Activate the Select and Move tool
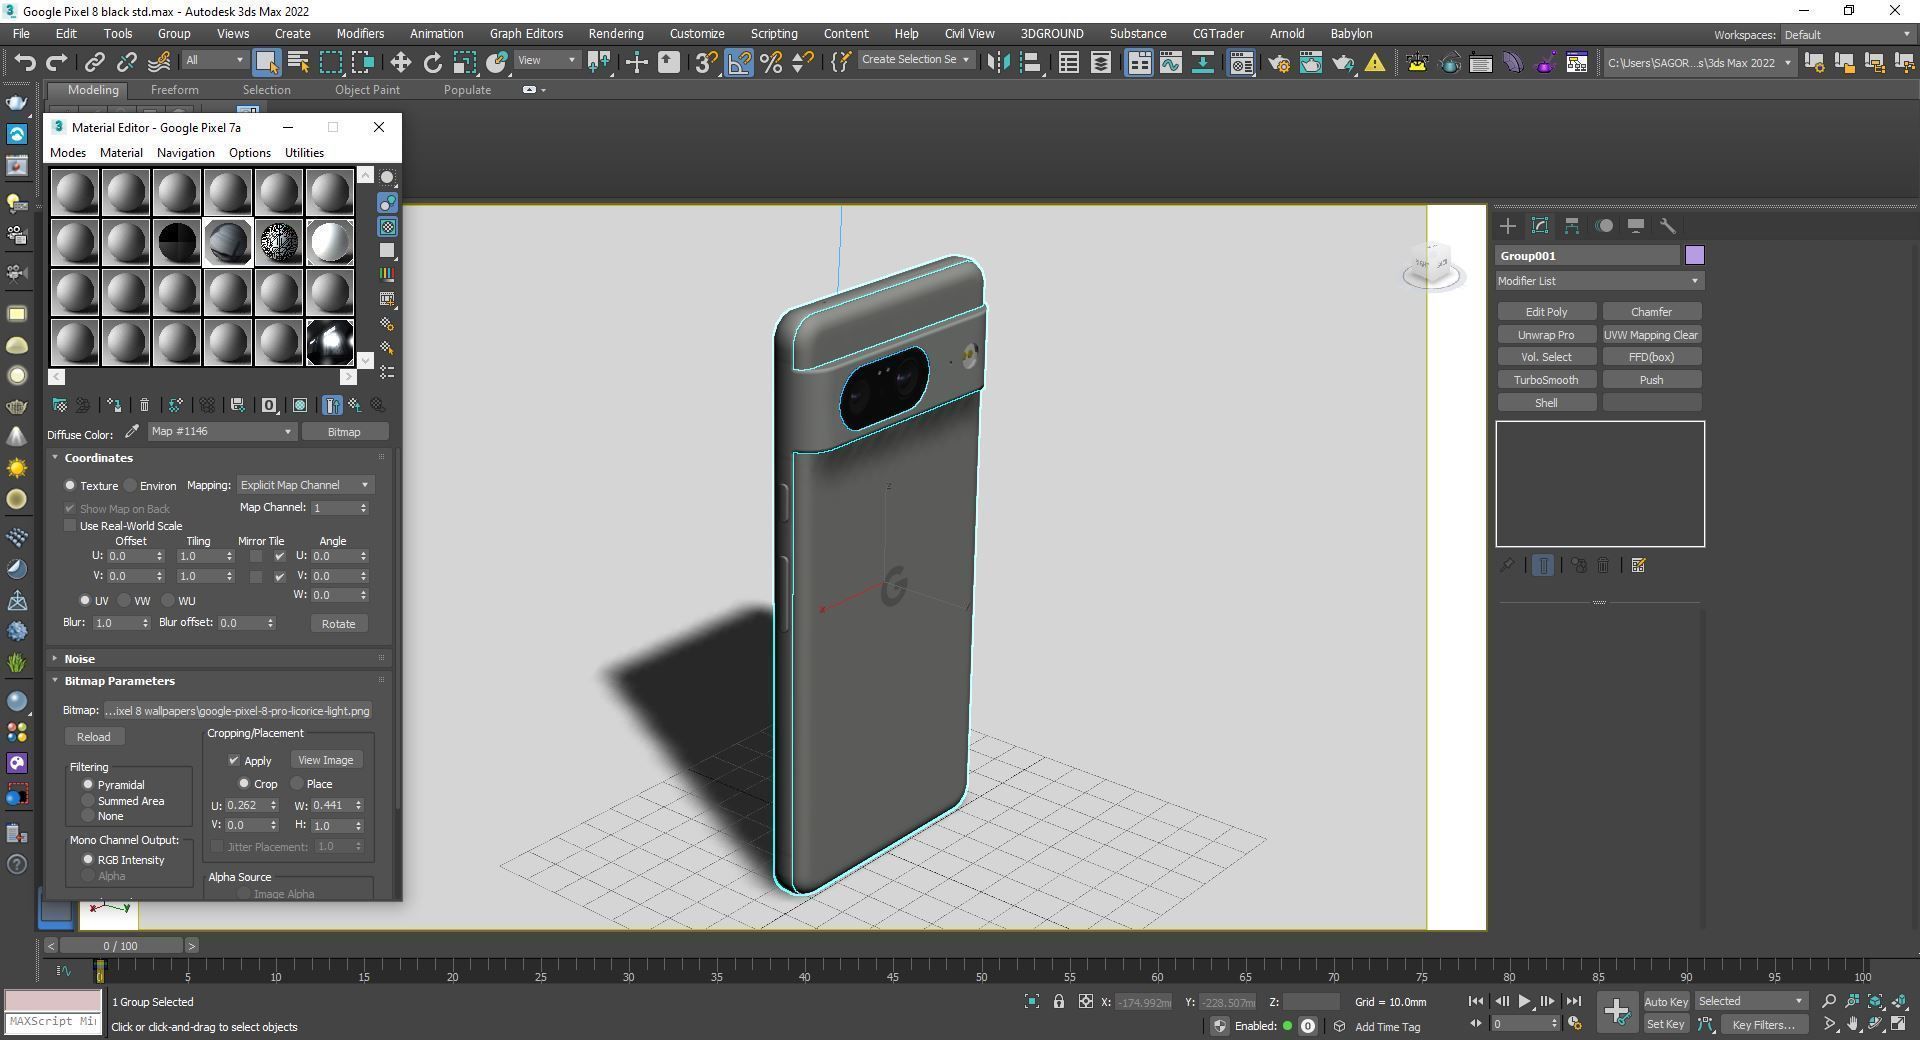This screenshot has width=1920, height=1040. coord(400,62)
